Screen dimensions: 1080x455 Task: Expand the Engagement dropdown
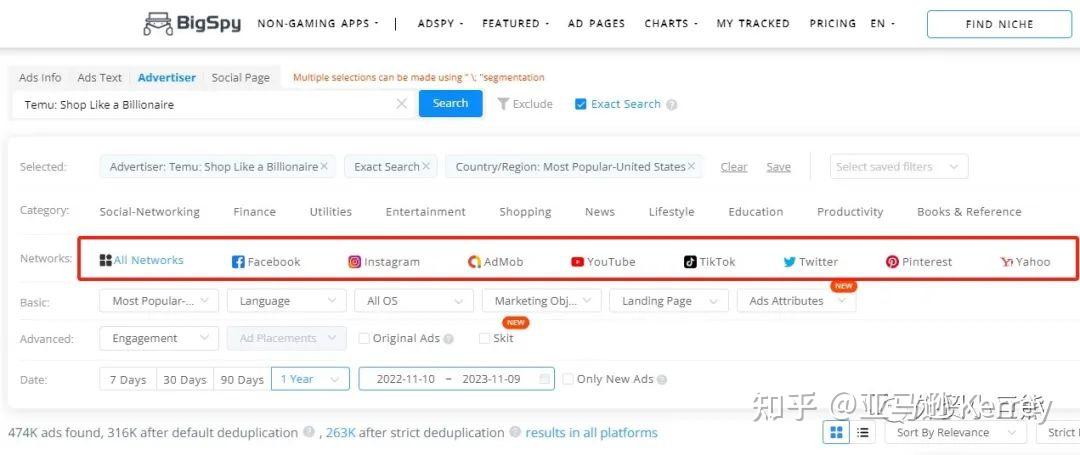click(x=158, y=339)
